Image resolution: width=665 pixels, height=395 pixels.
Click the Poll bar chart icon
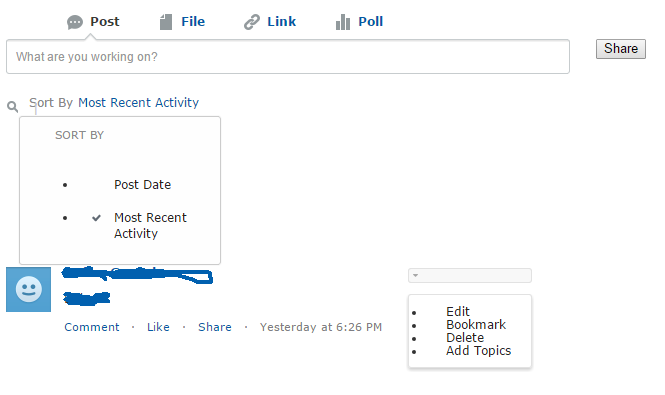click(x=343, y=22)
